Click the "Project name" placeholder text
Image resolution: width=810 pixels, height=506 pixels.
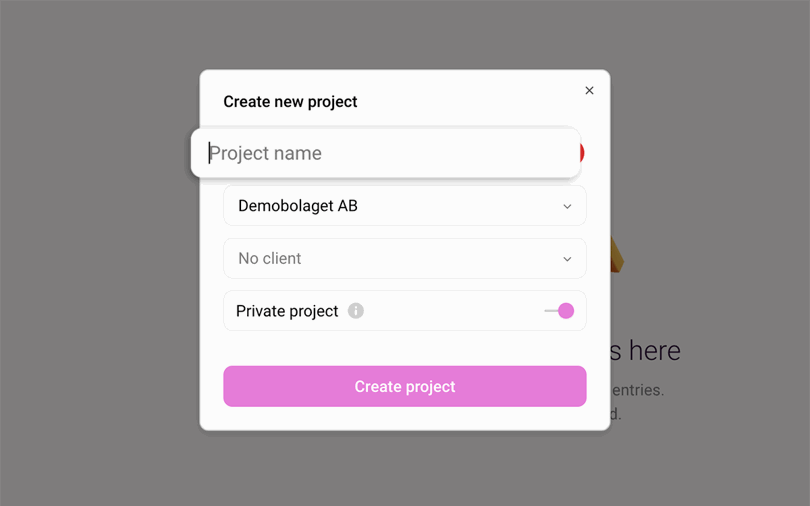(x=266, y=153)
